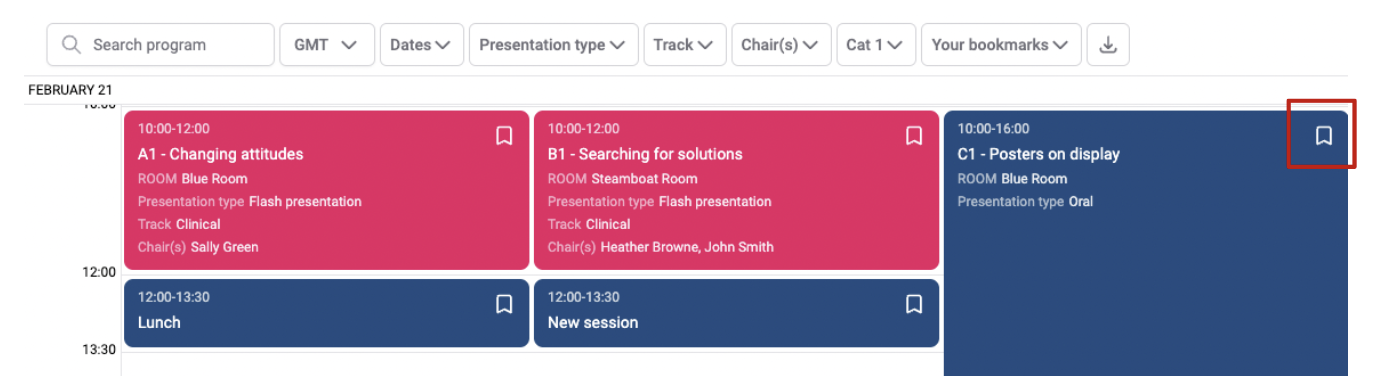Open the Cat 1 filter

[876, 45]
